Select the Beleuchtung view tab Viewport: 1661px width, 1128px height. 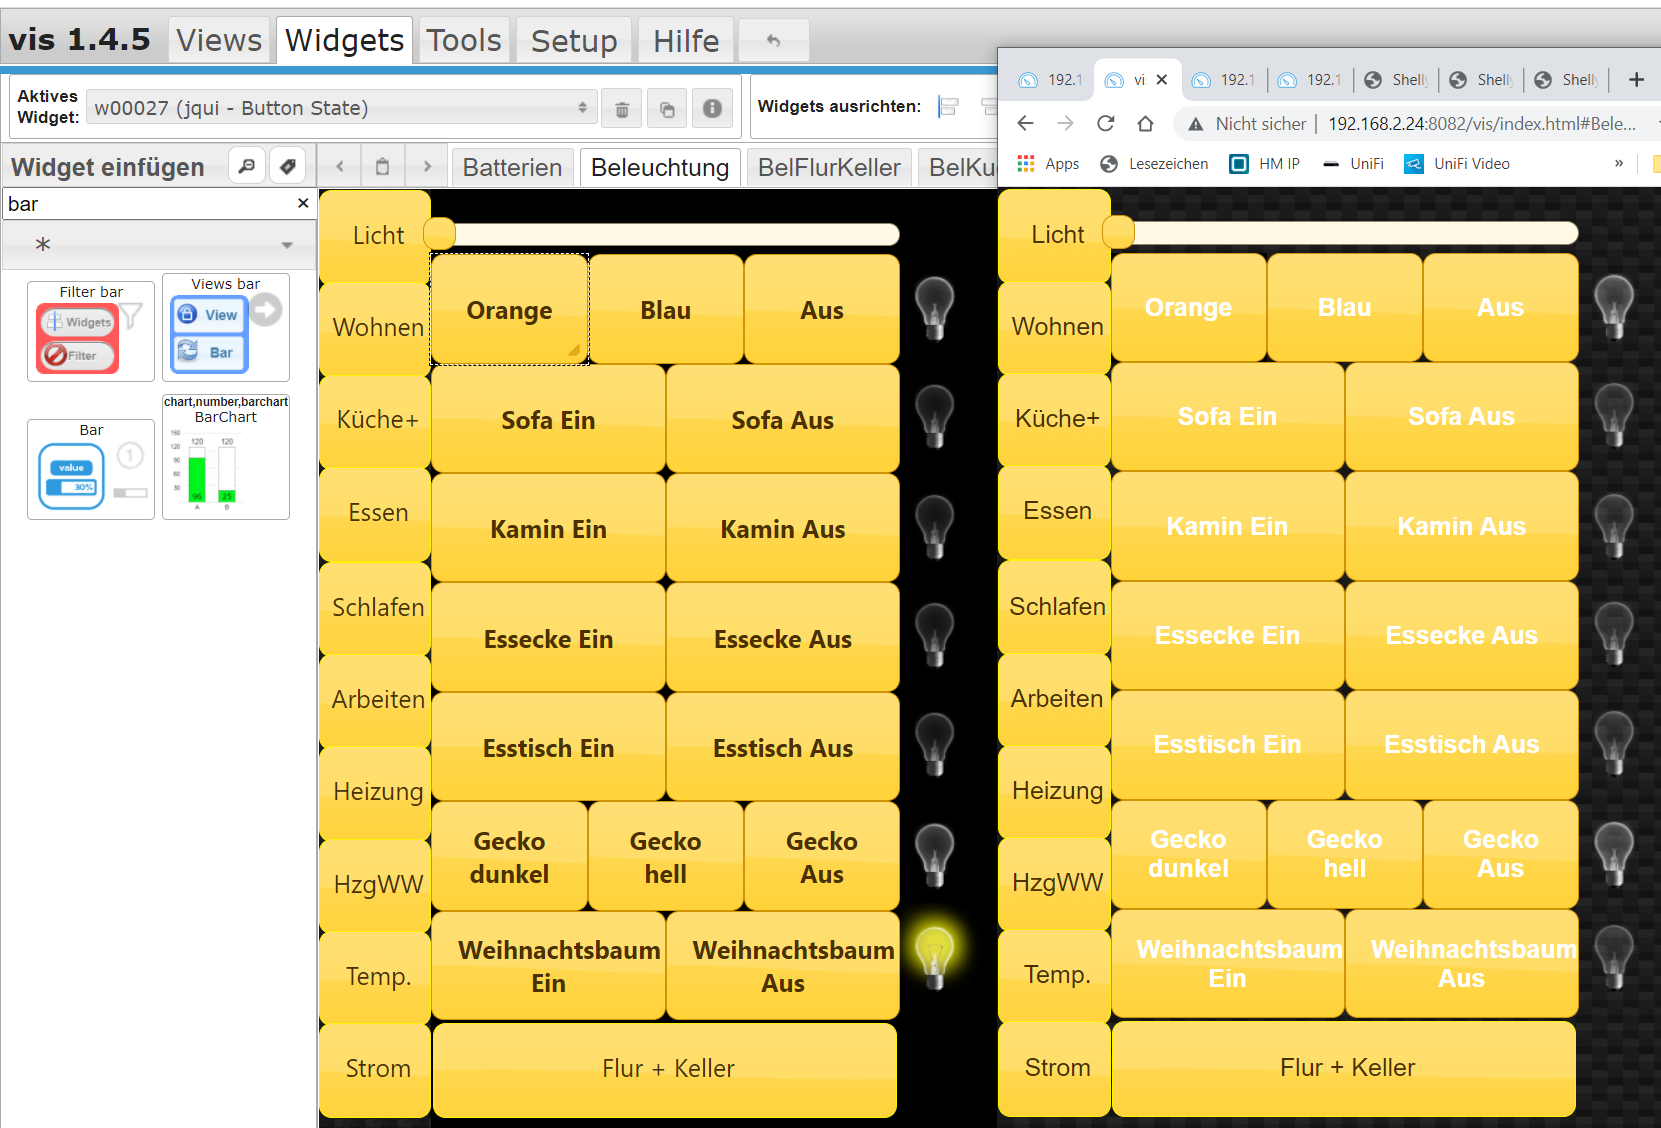click(660, 167)
